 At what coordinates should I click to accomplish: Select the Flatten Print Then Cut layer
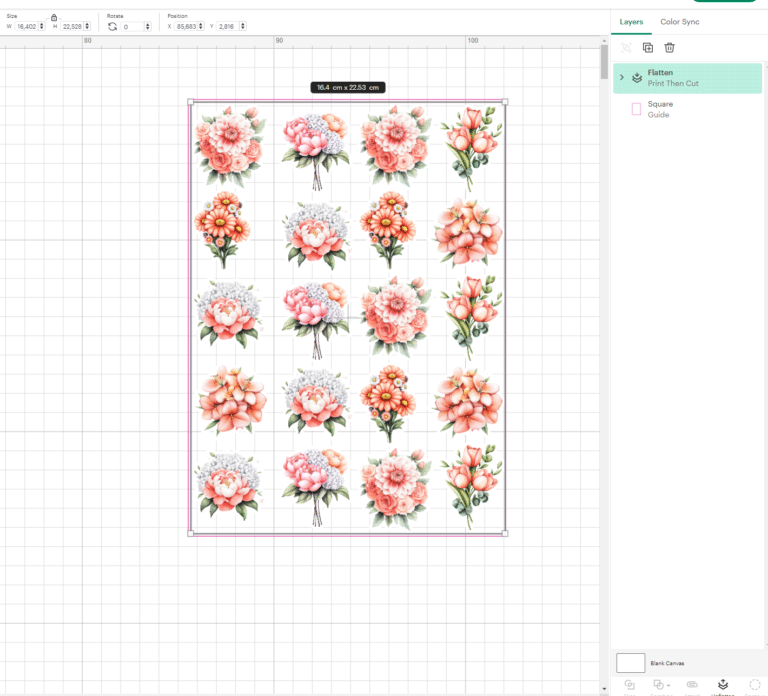point(687,78)
